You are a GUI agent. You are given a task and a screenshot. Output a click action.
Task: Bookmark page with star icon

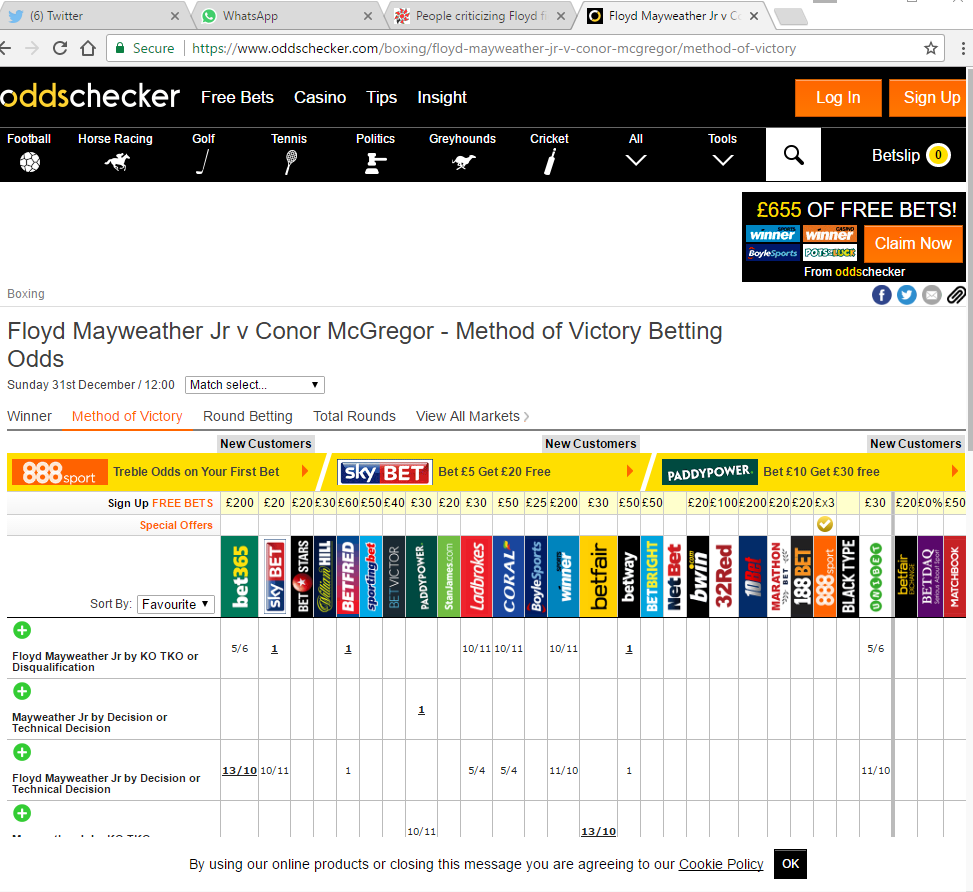tap(930, 48)
